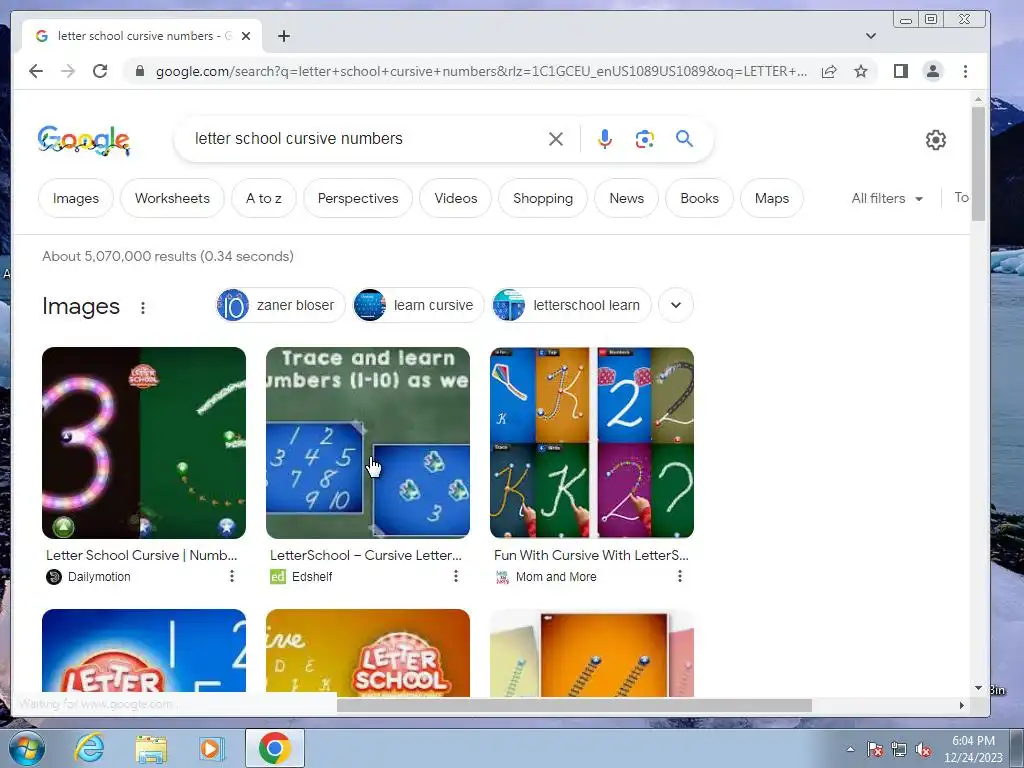
Task: Open Windows Start menu
Action: pyautogui.click(x=27, y=748)
